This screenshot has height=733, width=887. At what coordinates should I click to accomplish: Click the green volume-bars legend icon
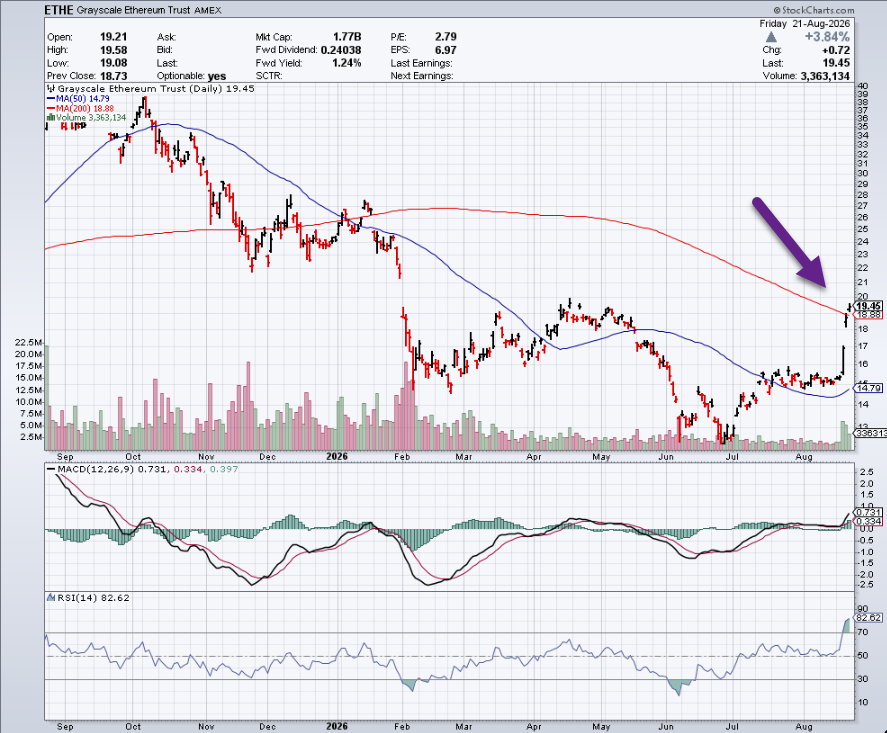[x=51, y=118]
